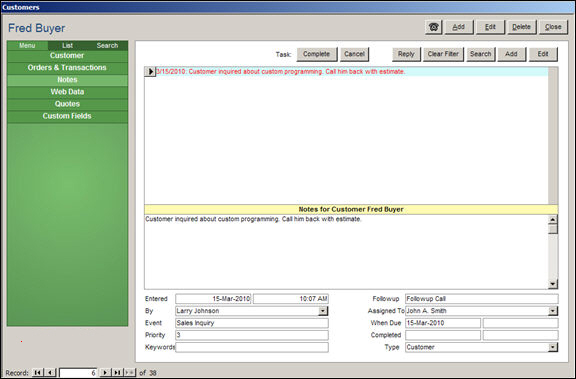Go to next record arrow
576x379 pixels.
click(x=105, y=372)
